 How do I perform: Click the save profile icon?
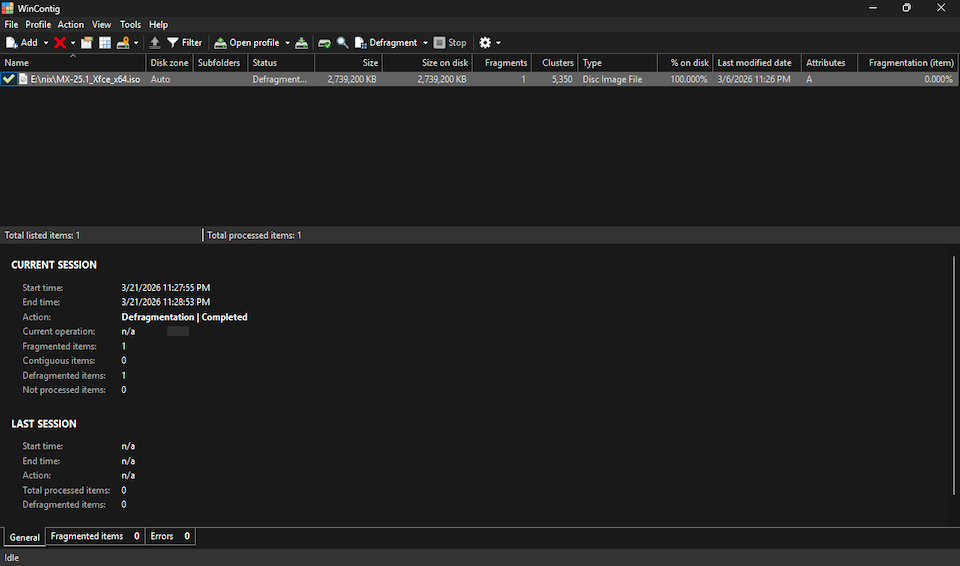(302, 43)
